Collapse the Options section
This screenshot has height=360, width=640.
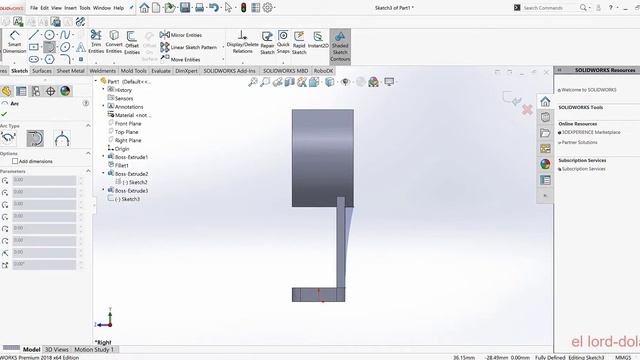[x=88, y=153]
